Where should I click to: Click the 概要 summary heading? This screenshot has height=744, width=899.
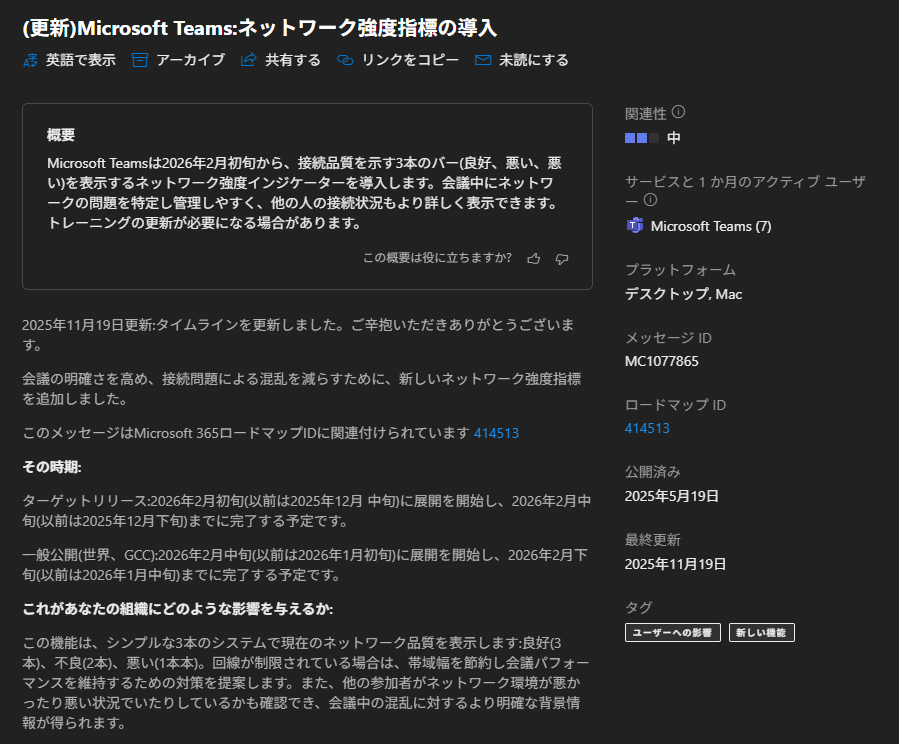pos(61,135)
